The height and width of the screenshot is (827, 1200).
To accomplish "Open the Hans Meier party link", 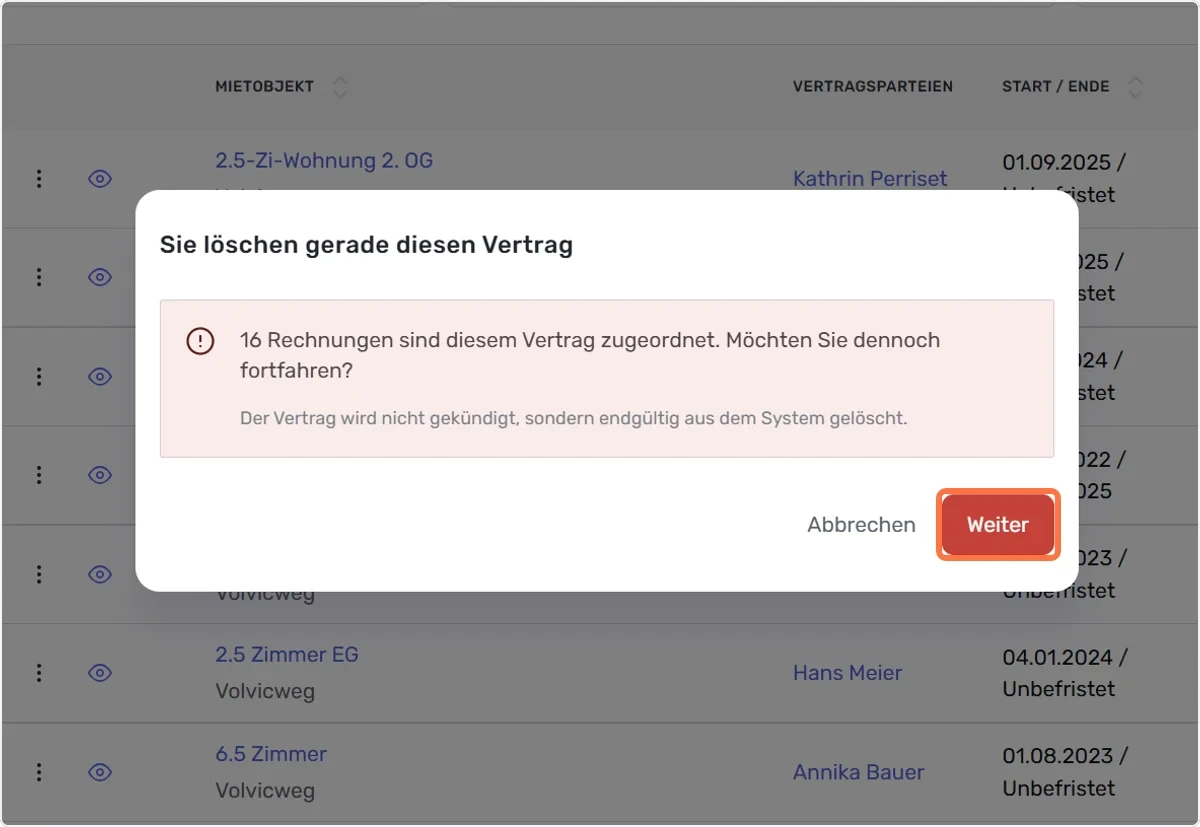I will tap(847, 673).
